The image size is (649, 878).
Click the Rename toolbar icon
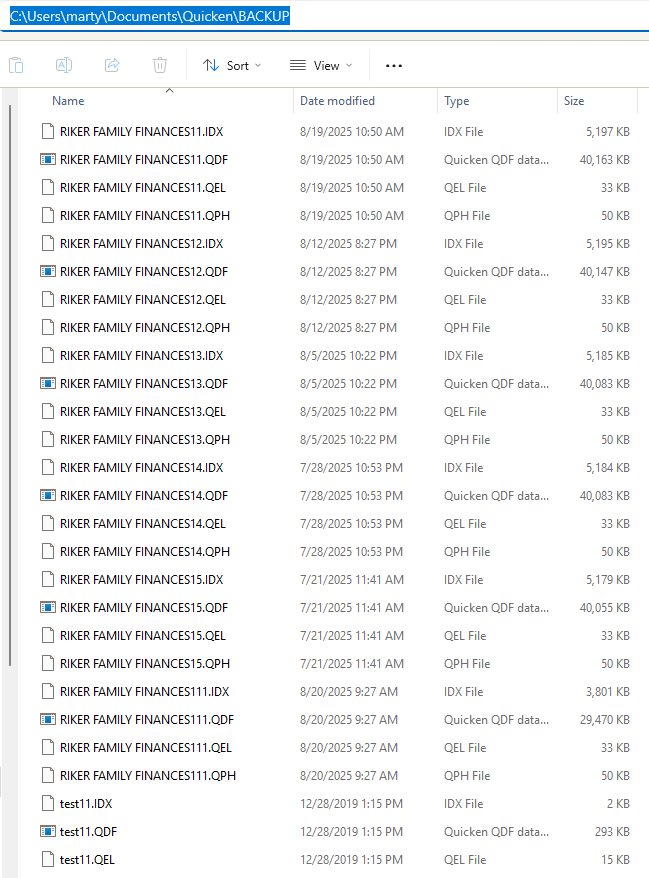click(64, 66)
